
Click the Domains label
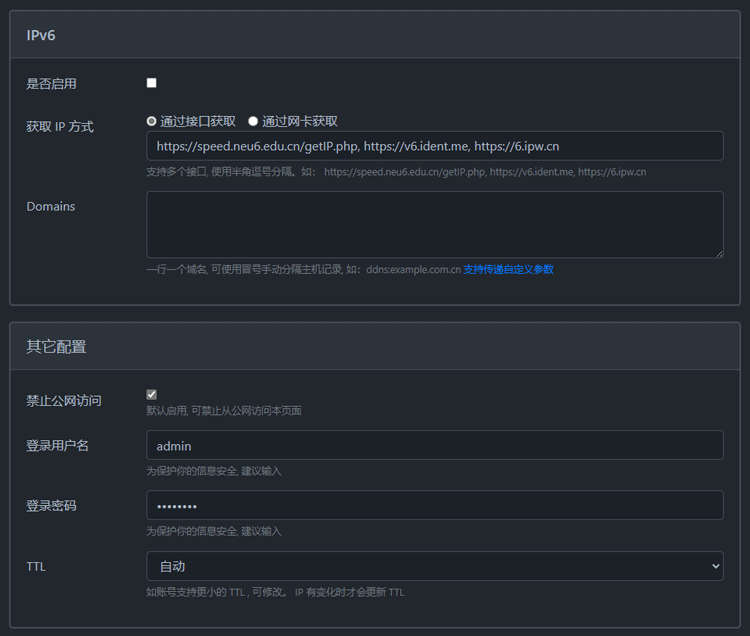pyautogui.click(x=51, y=206)
